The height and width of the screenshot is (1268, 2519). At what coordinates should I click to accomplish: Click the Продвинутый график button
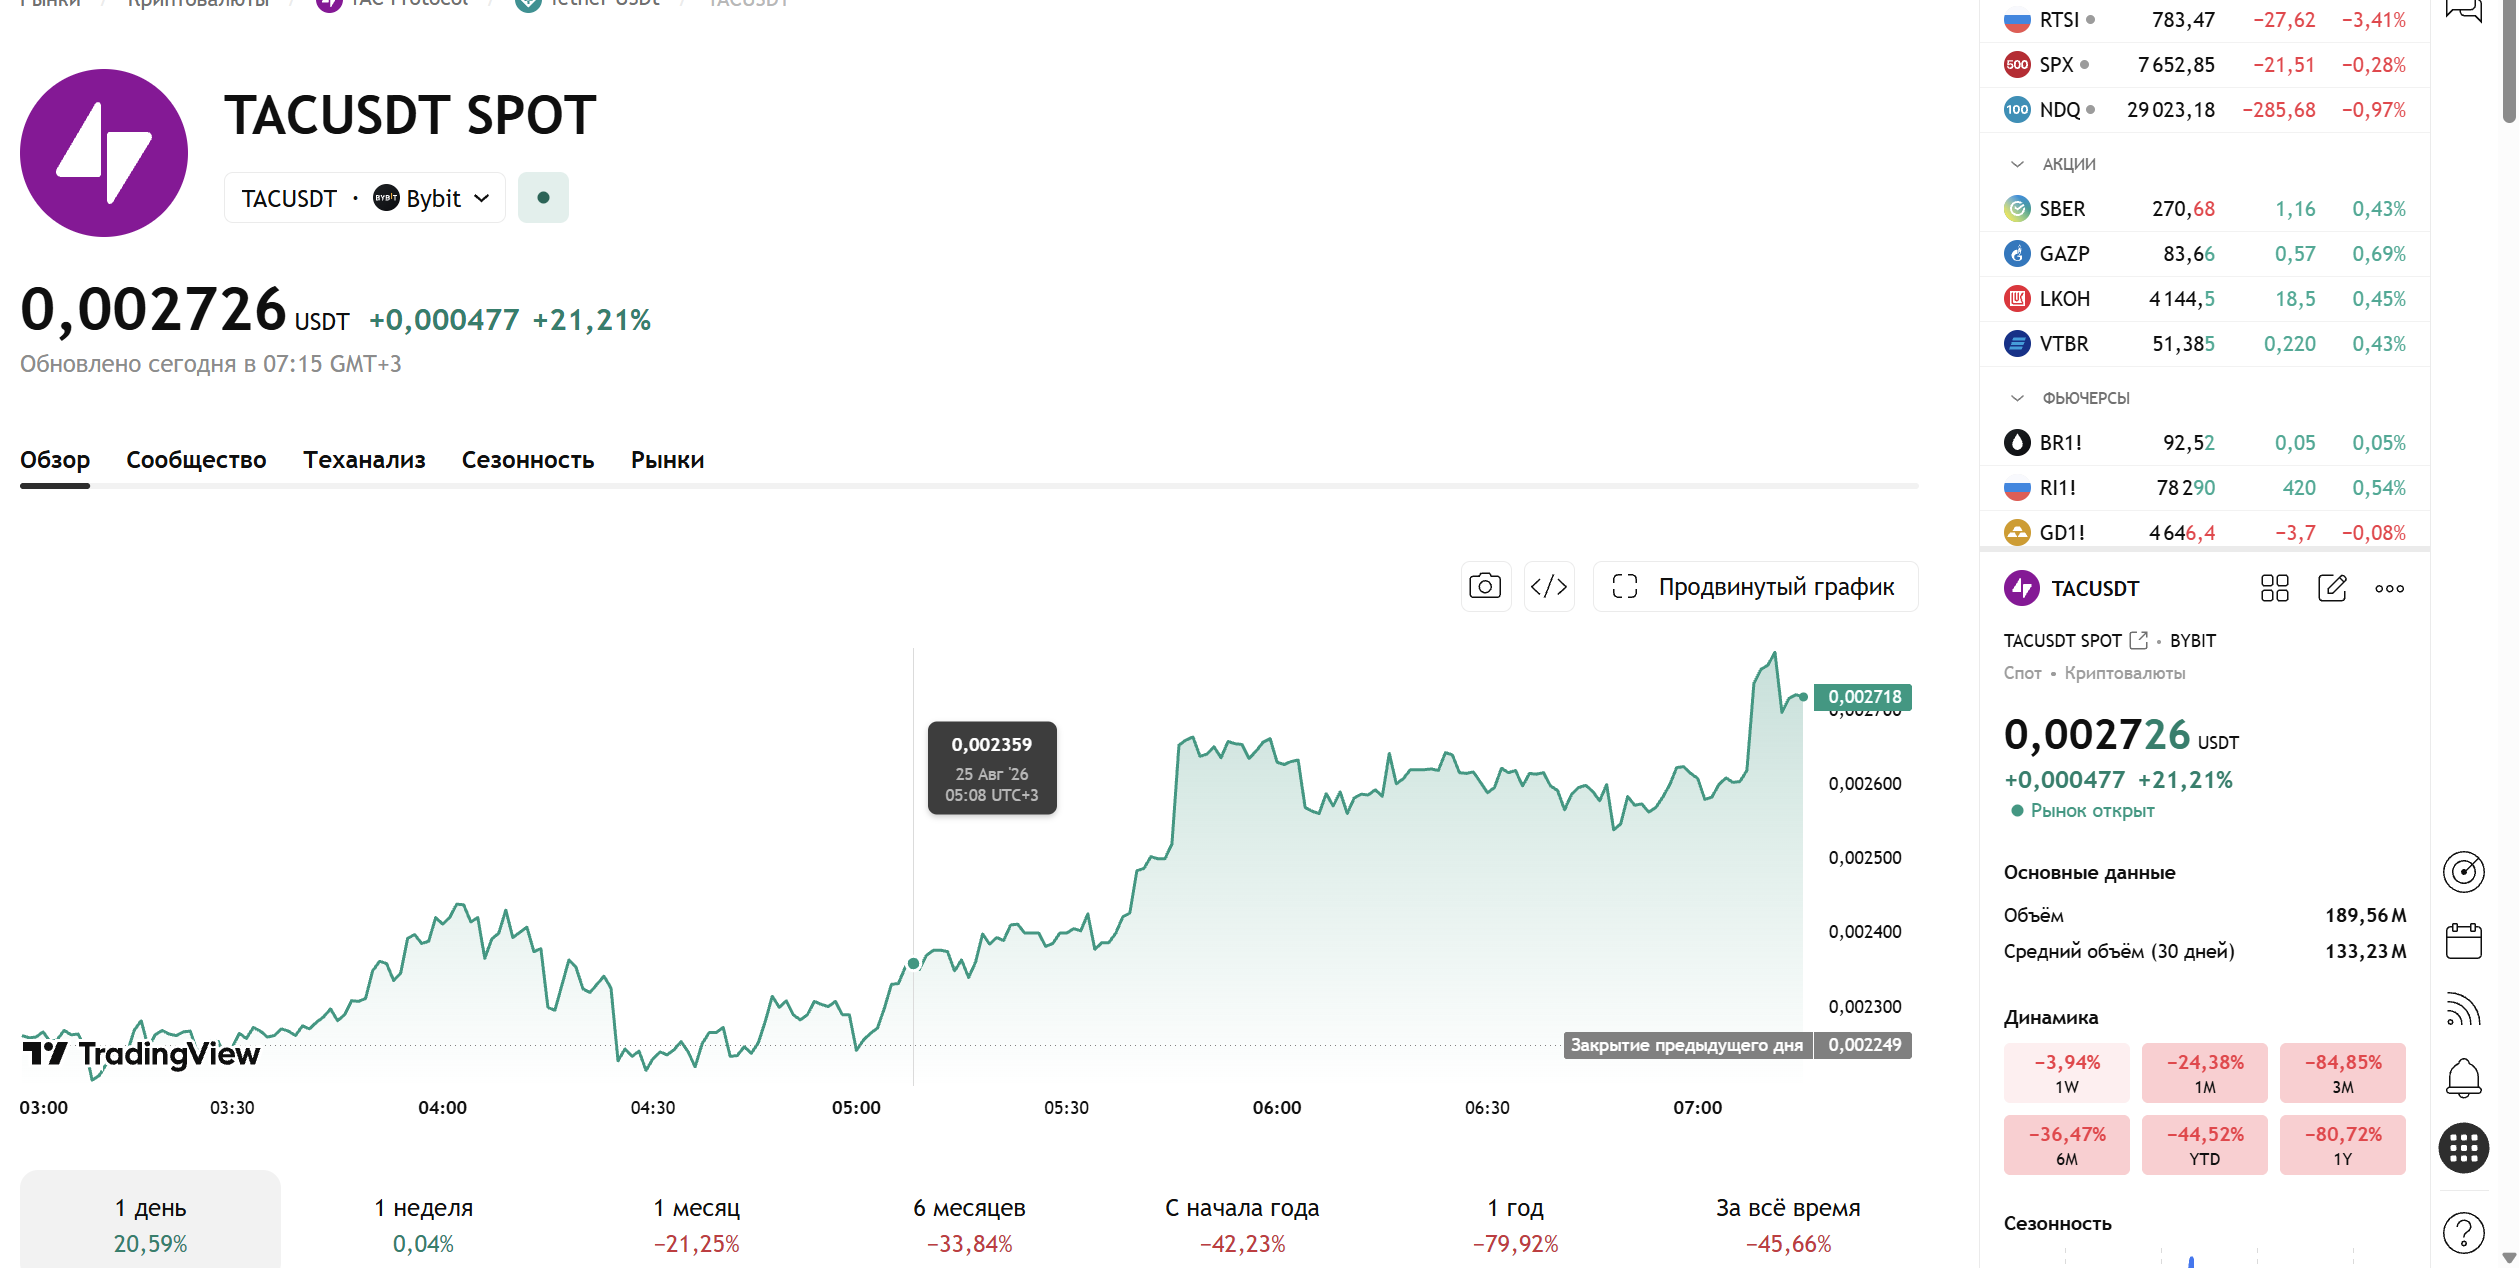1755,586
